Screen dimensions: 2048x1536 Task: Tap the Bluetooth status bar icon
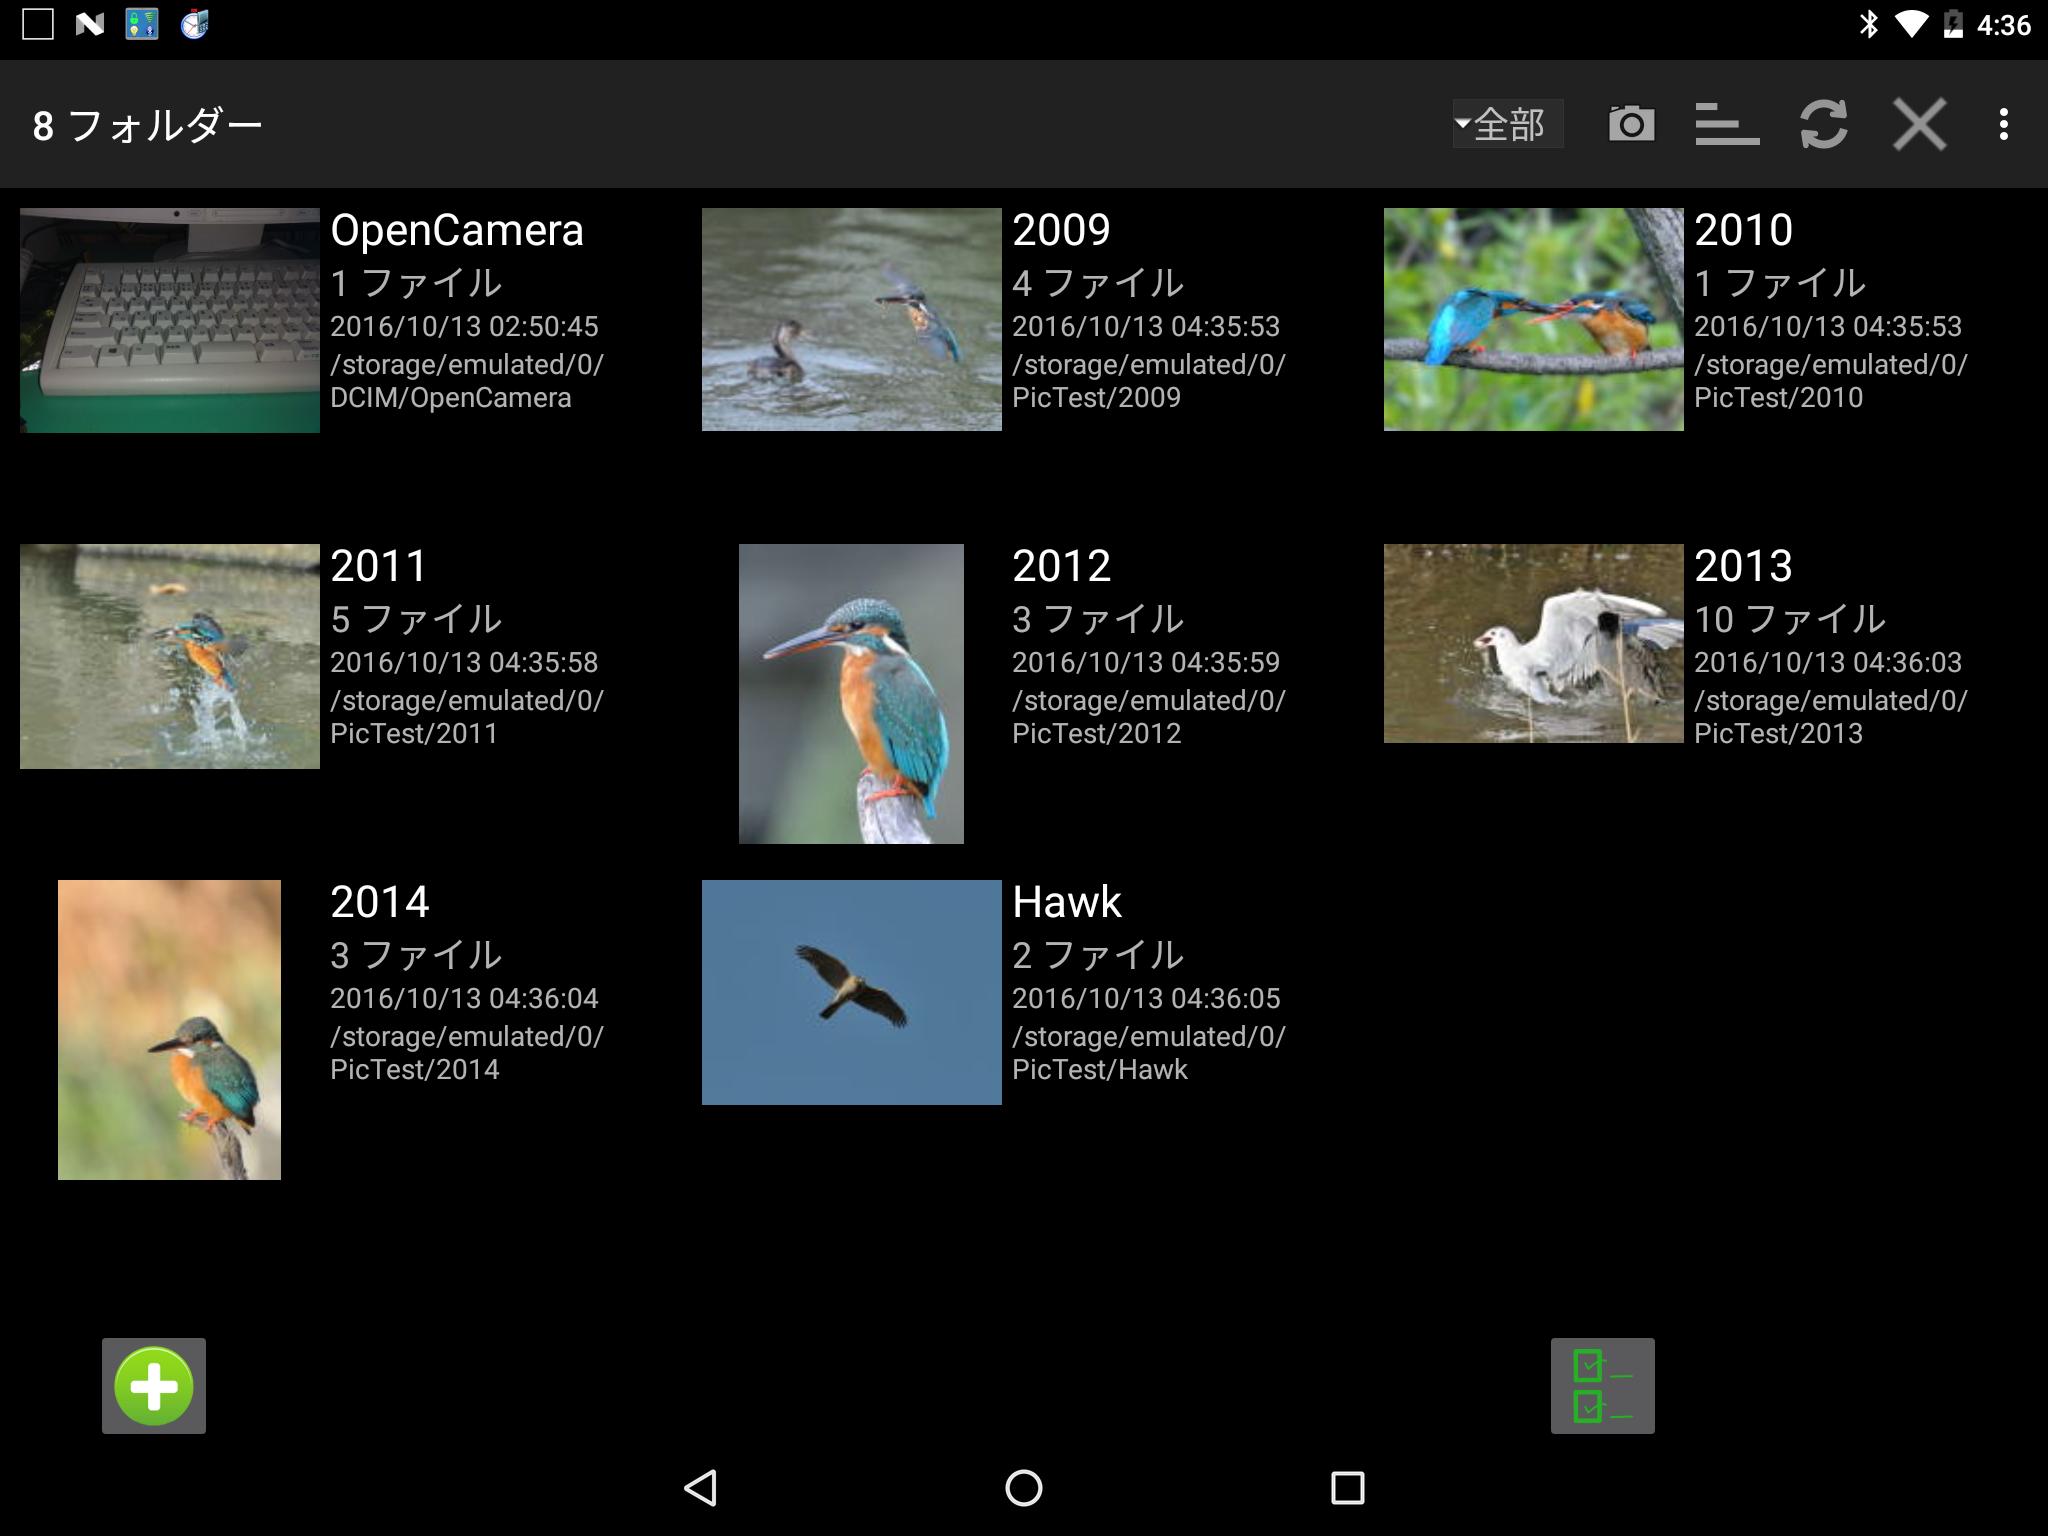tap(1868, 24)
